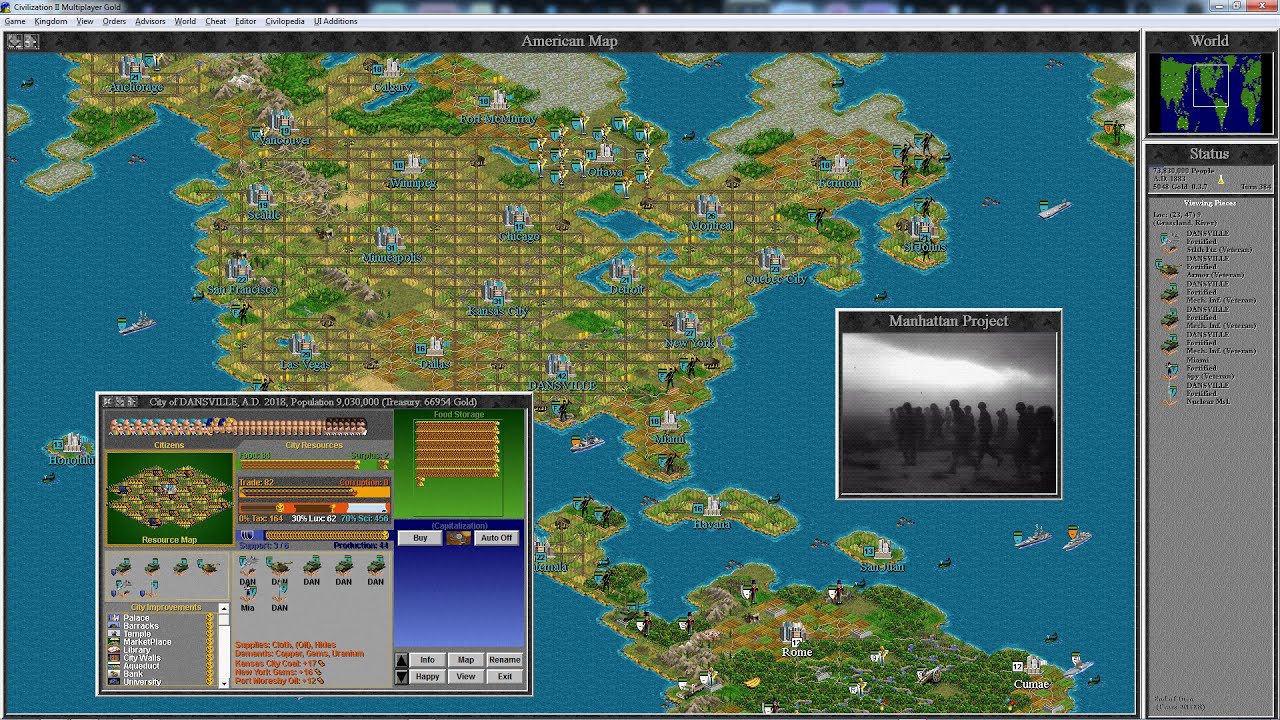Image resolution: width=1280 pixels, height=720 pixels.
Task: Exit the DANSVILLE city window
Action: (x=504, y=677)
